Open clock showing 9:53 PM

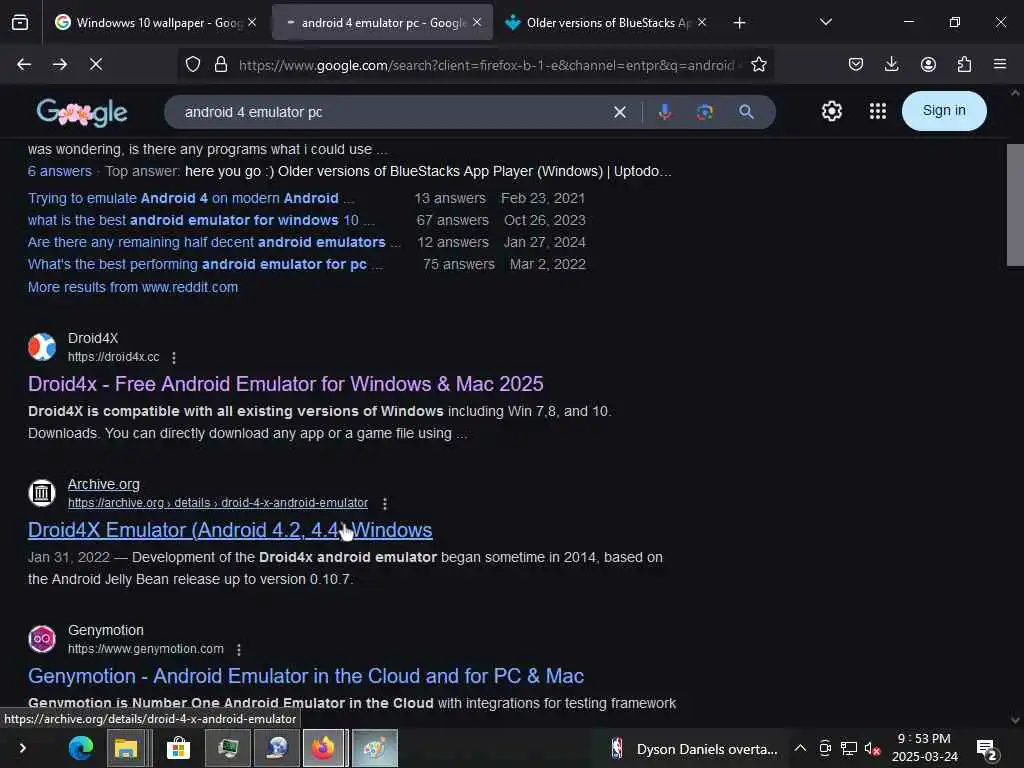925,748
